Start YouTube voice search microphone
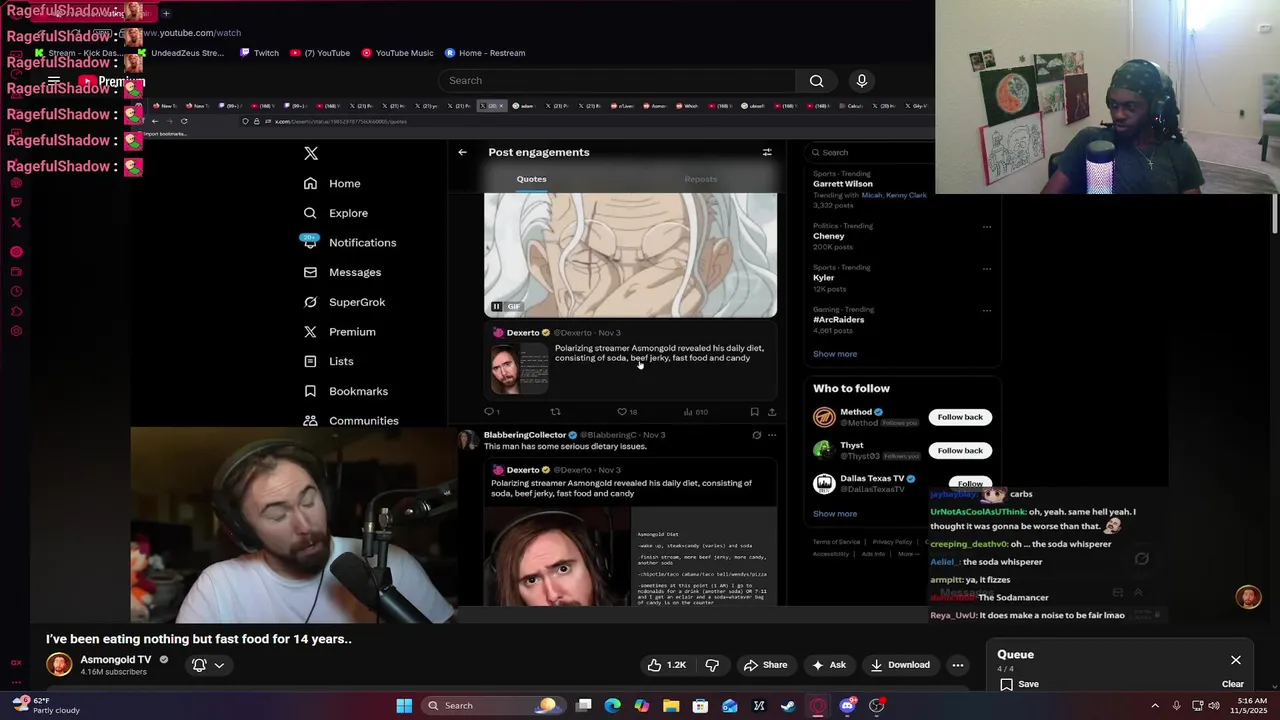Viewport: 1280px width, 720px height. point(861,80)
